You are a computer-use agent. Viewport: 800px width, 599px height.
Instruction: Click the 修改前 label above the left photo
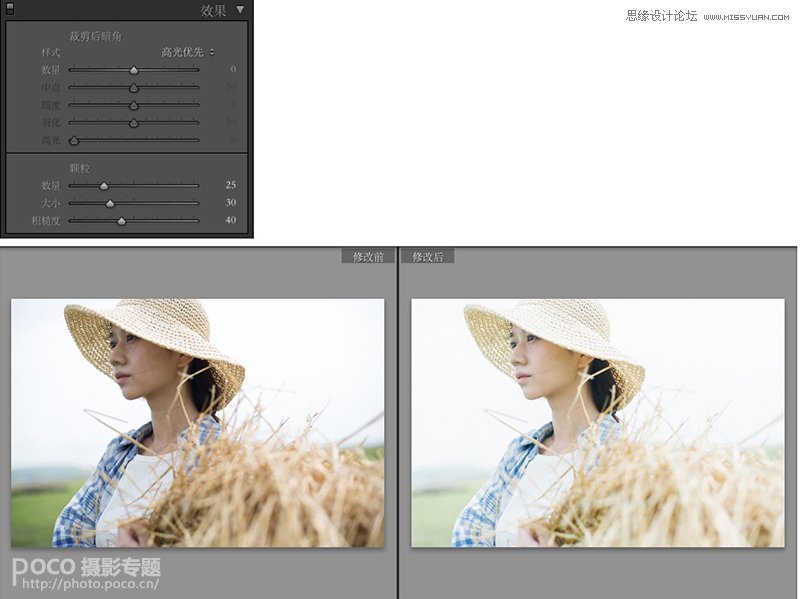point(368,257)
